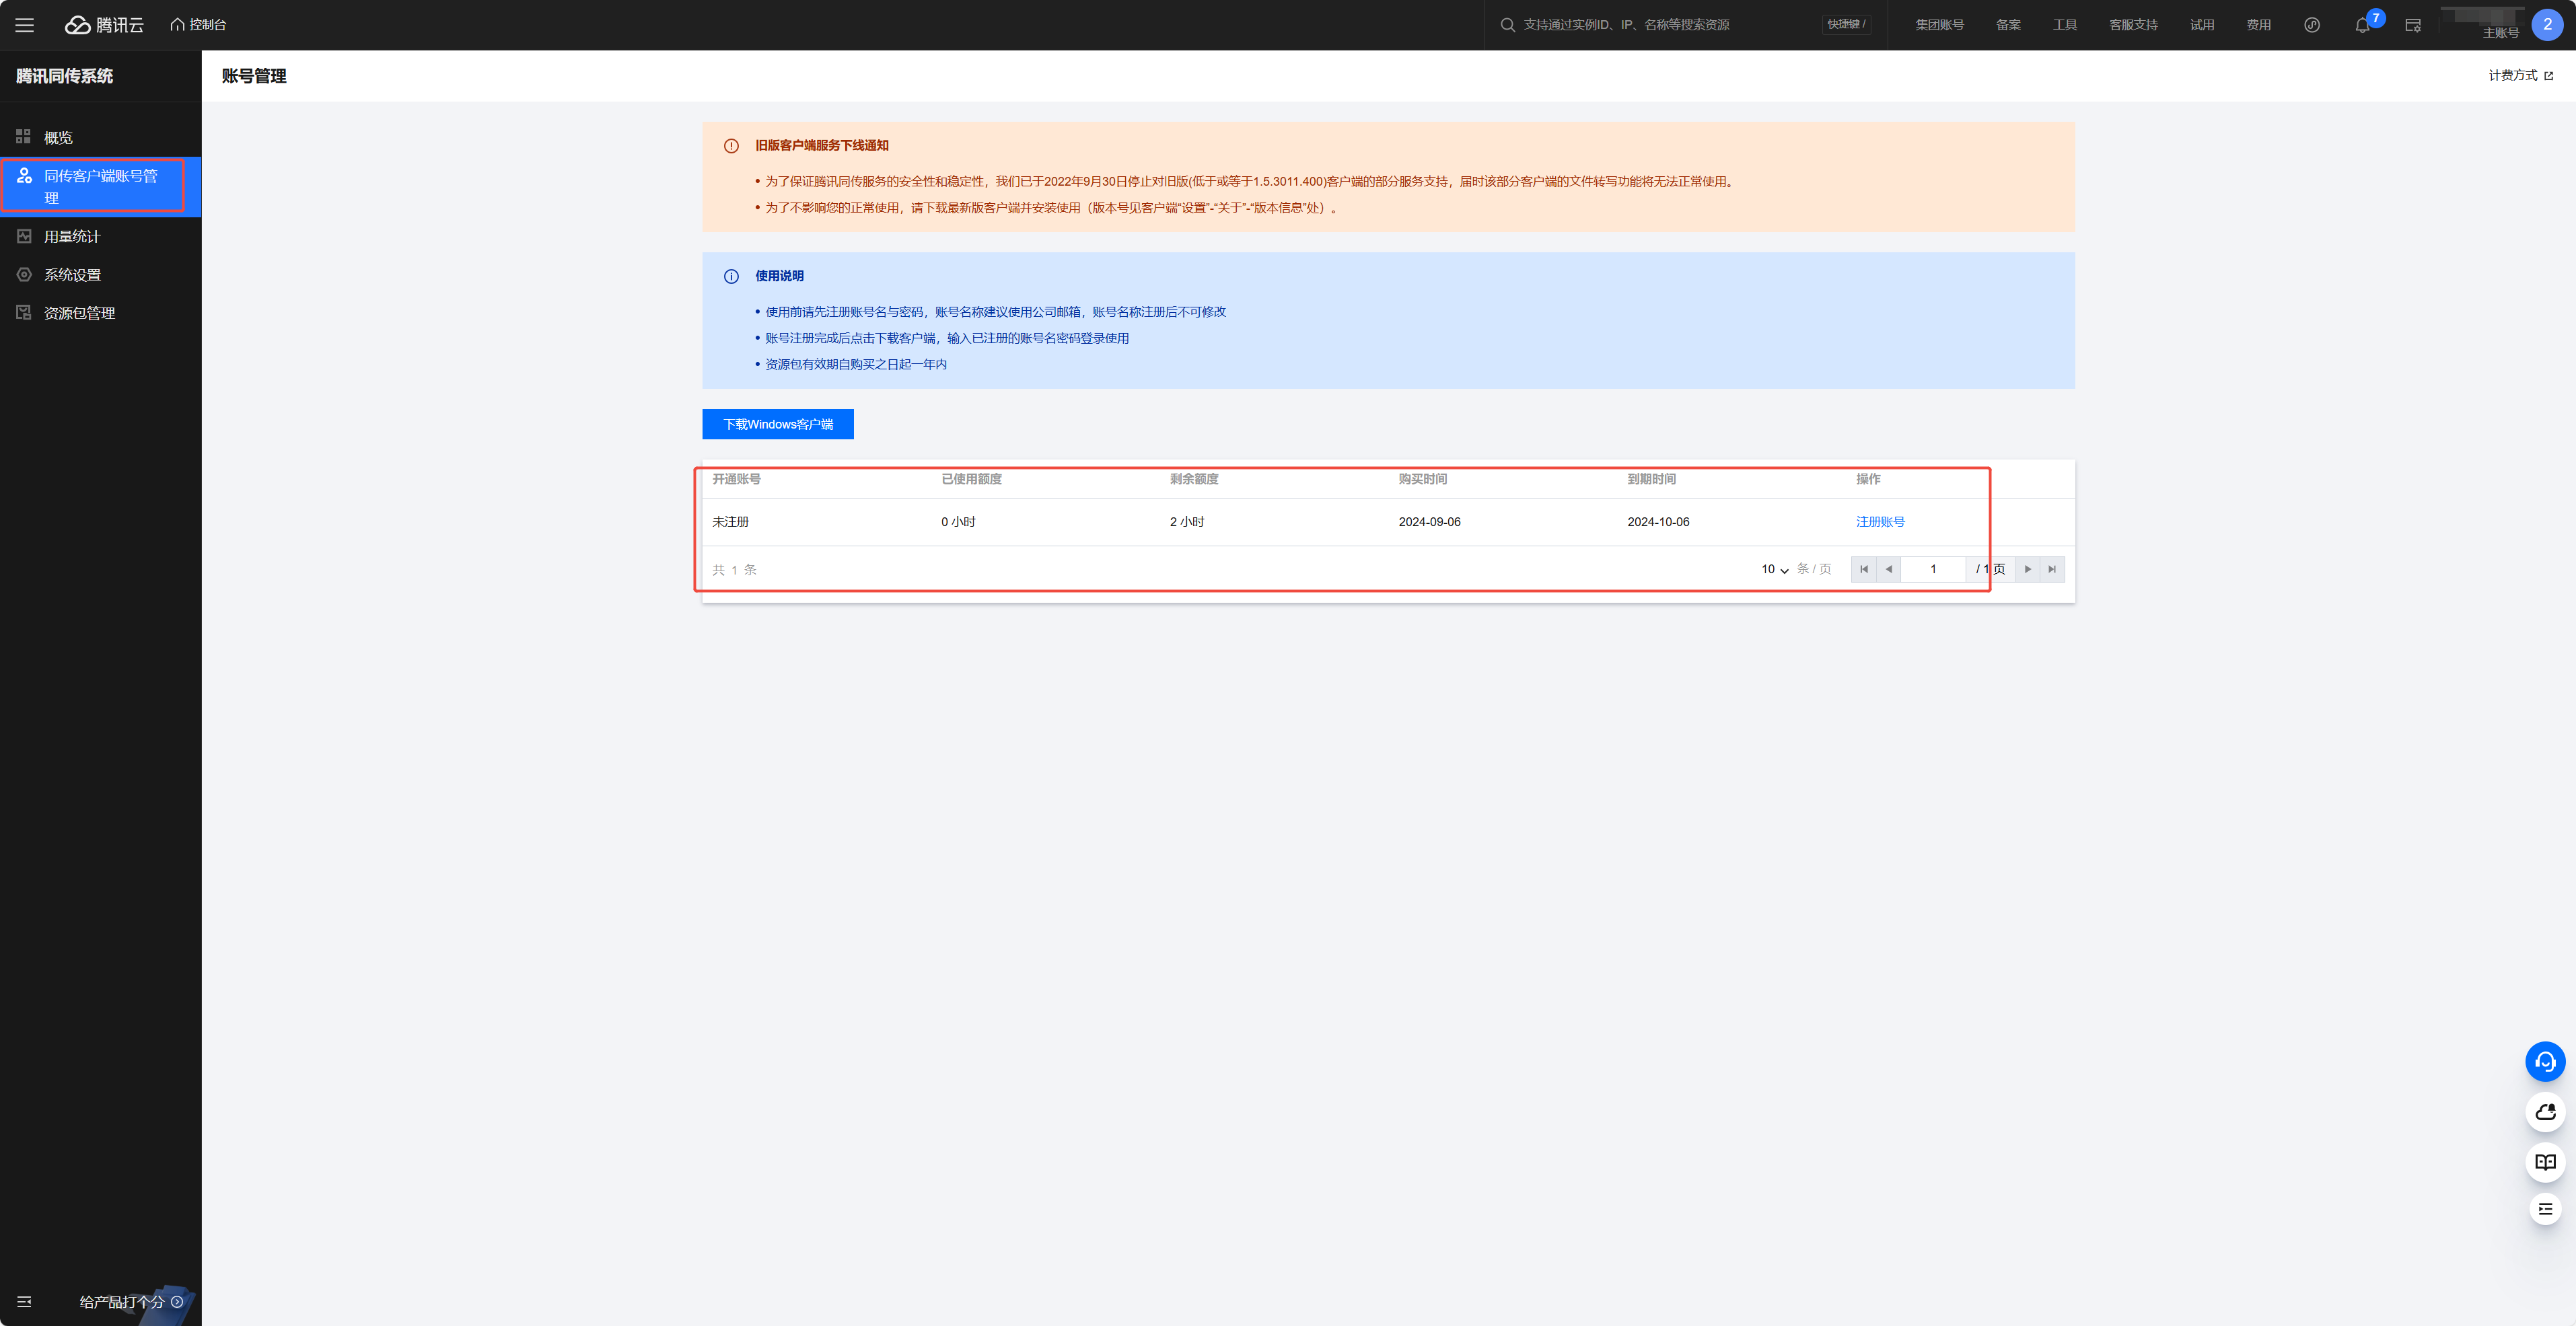Open the hamburger menu at top left
The height and width of the screenshot is (1326, 2576).
click(24, 25)
